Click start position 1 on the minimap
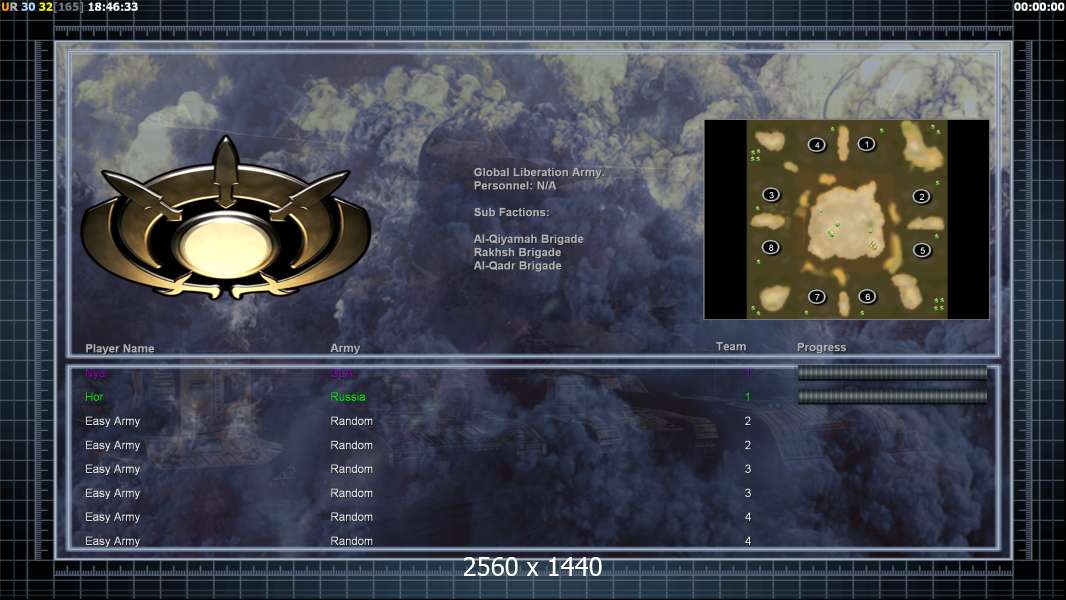Screen dimensions: 1066x600 [x=866, y=144]
